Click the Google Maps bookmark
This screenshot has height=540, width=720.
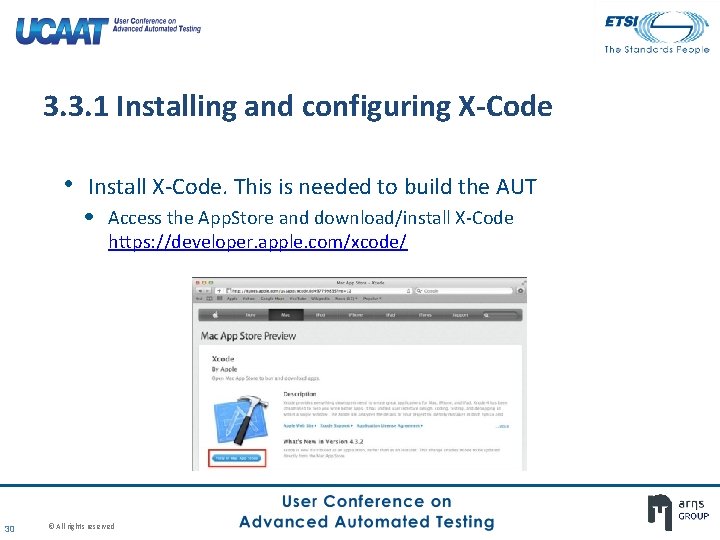272,298
